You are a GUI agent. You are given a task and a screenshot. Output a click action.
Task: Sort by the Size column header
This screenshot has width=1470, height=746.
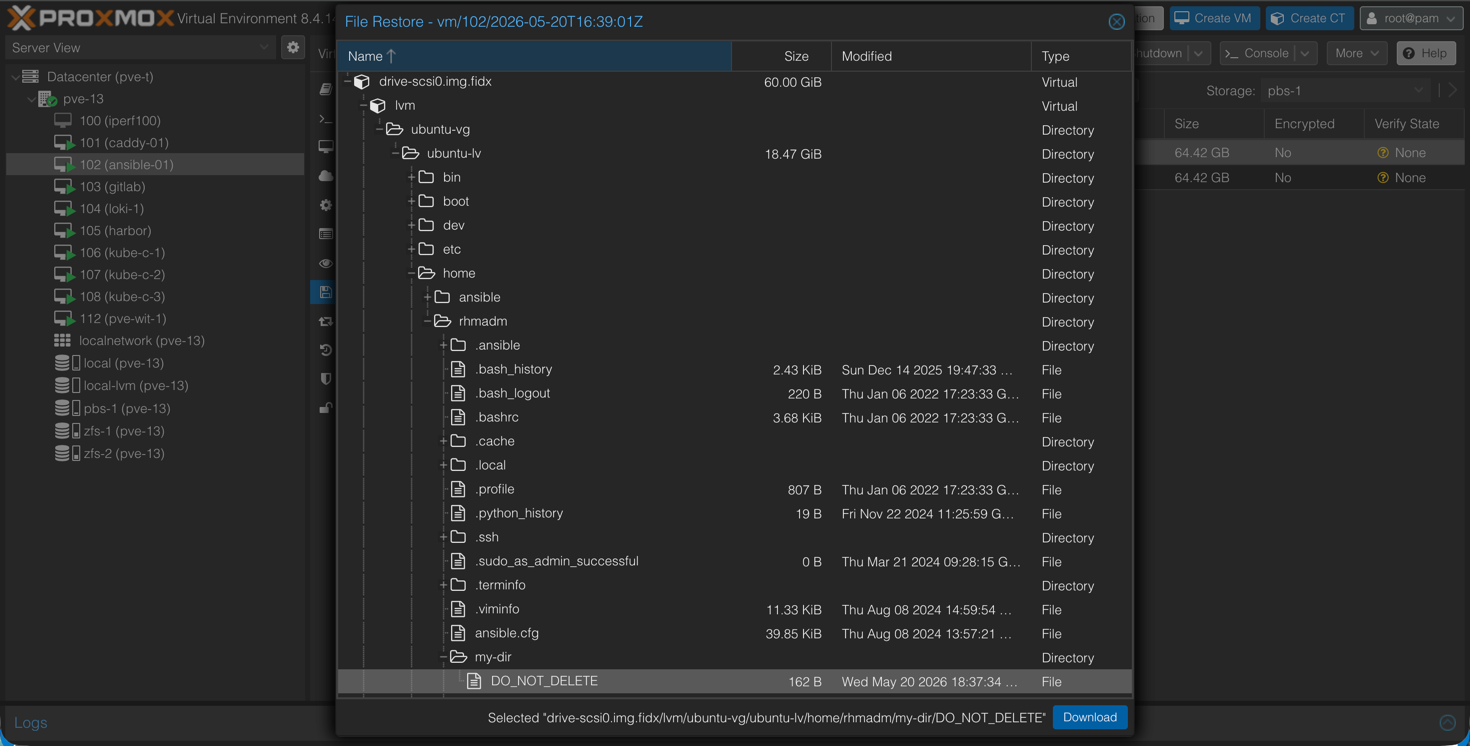[x=782, y=56]
